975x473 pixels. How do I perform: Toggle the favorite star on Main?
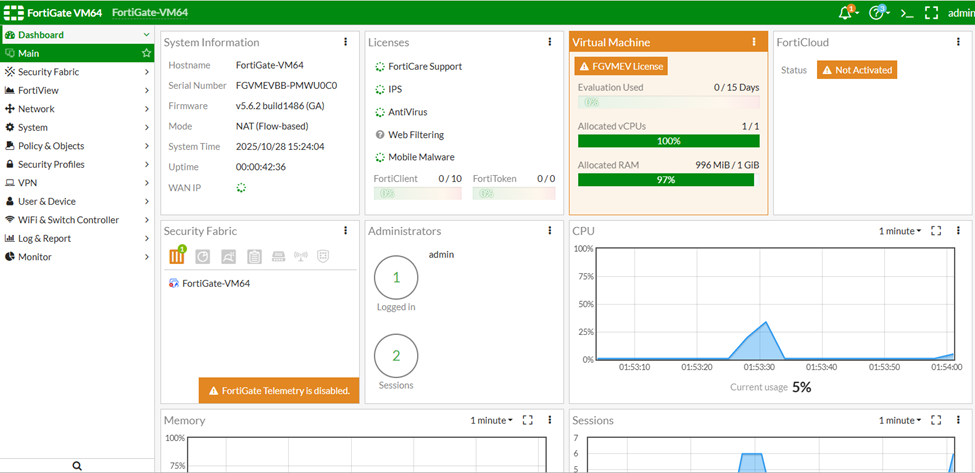[146, 53]
